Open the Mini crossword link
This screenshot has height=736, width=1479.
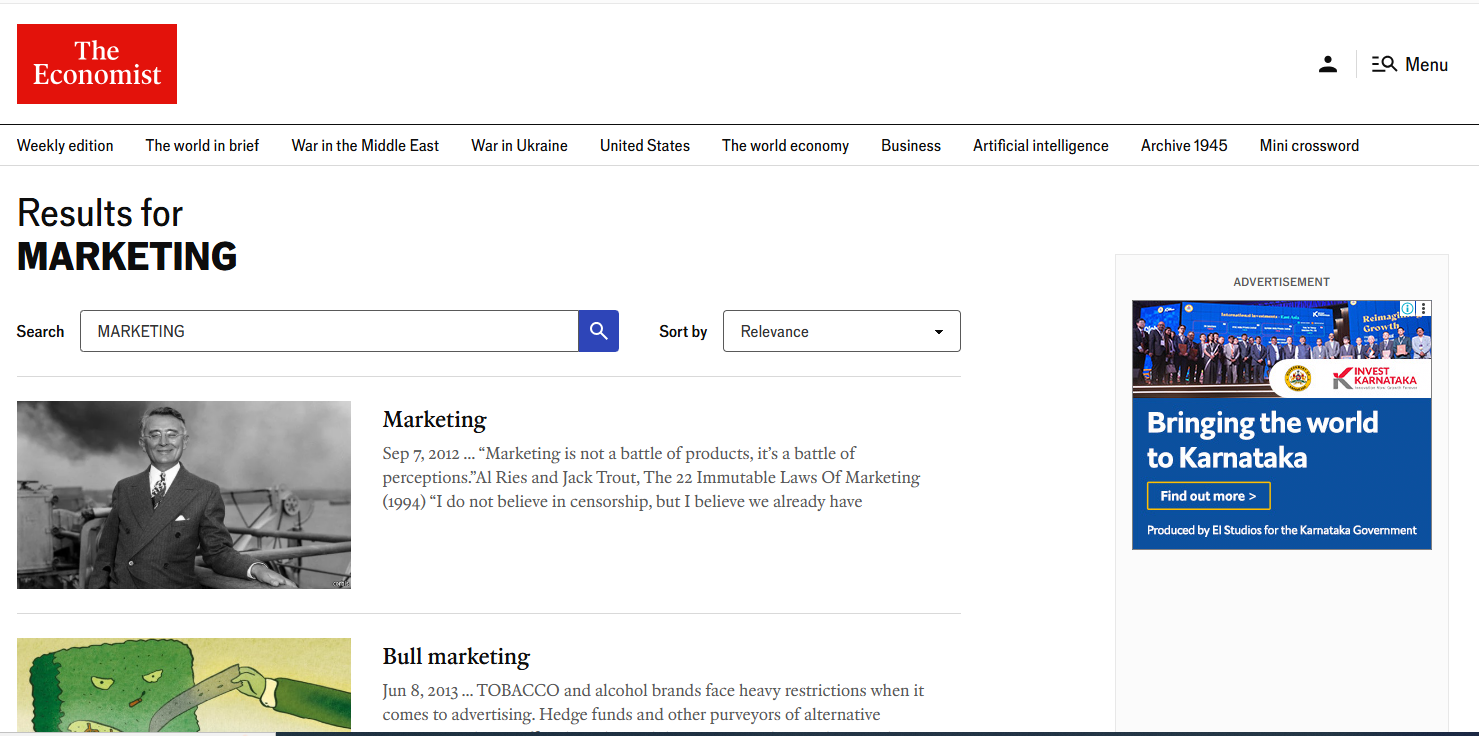click(x=1308, y=146)
